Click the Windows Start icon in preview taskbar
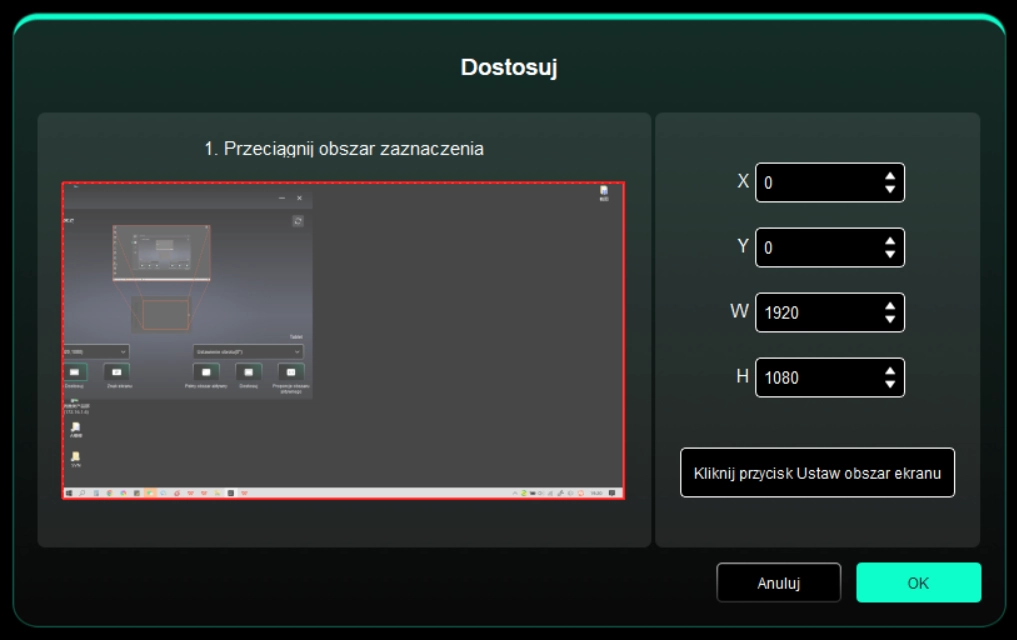 tap(69, 493)
